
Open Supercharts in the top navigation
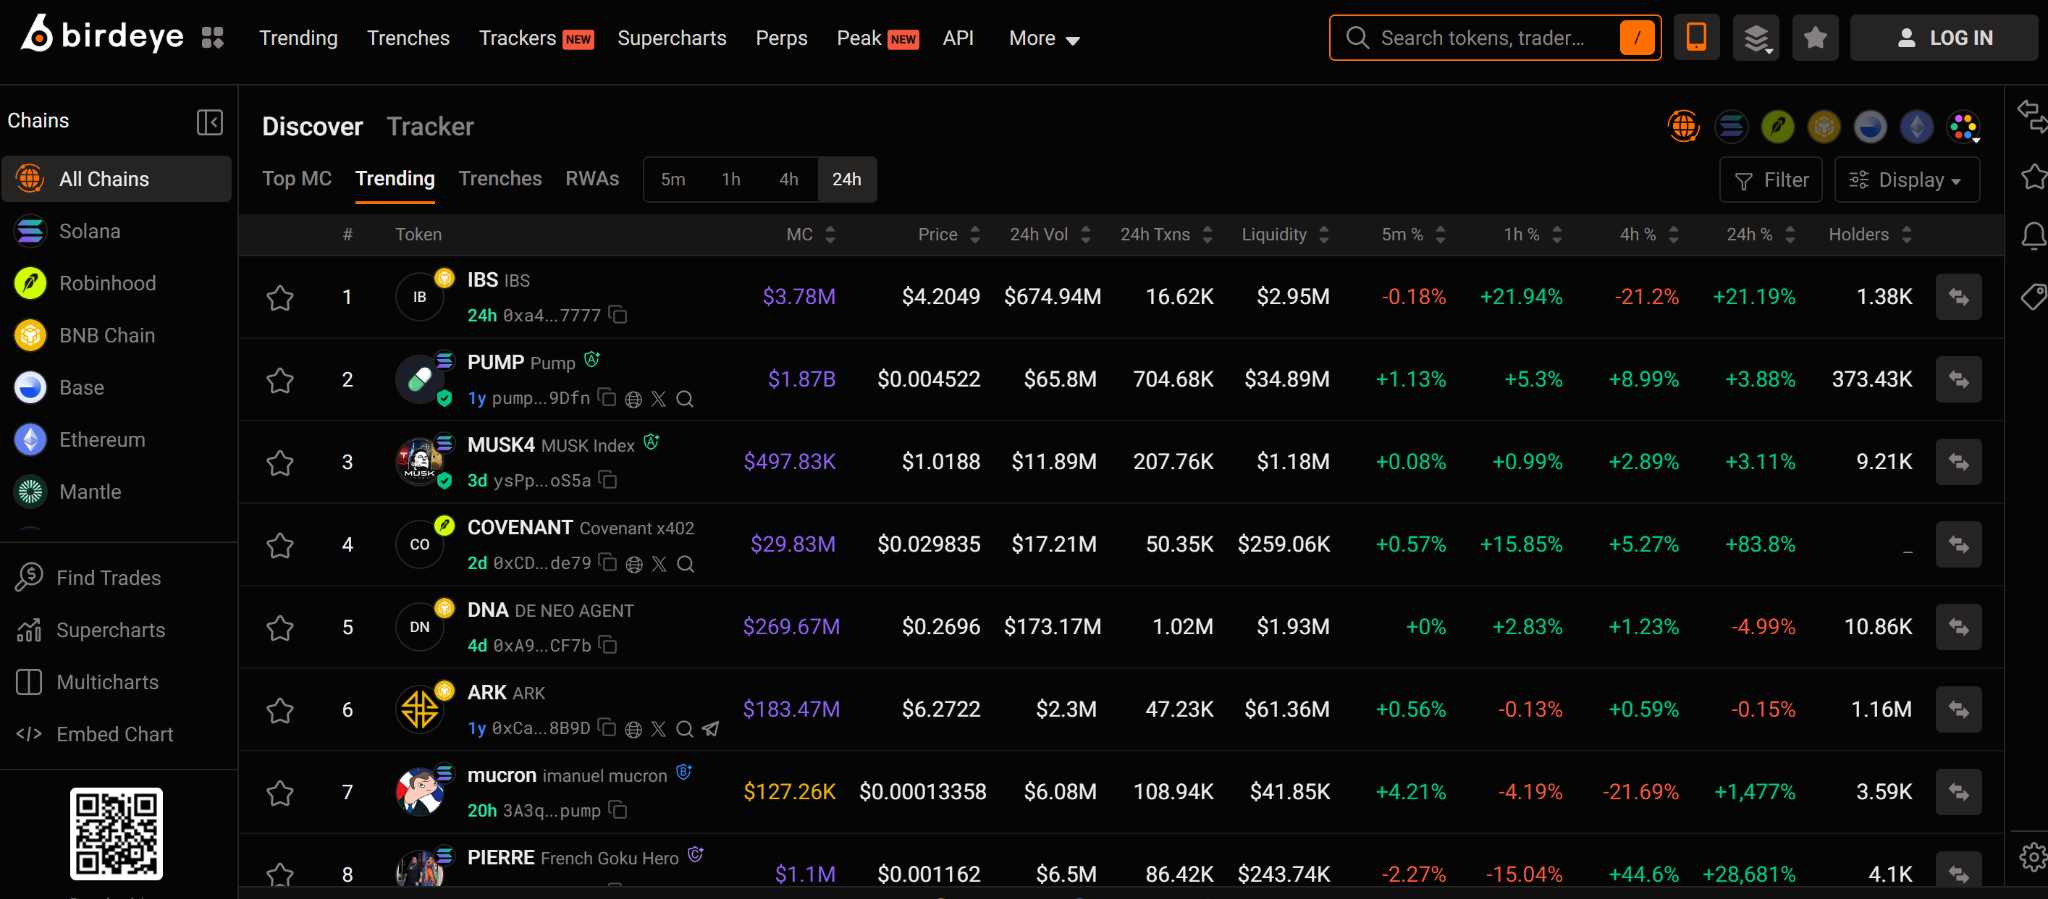pyautogui.click(x=672, y=38)
